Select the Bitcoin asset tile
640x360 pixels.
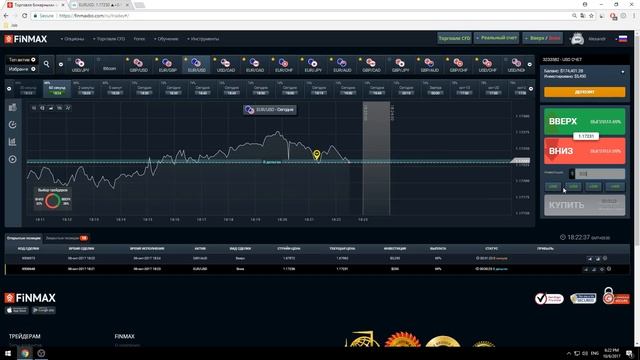[109, 65]
